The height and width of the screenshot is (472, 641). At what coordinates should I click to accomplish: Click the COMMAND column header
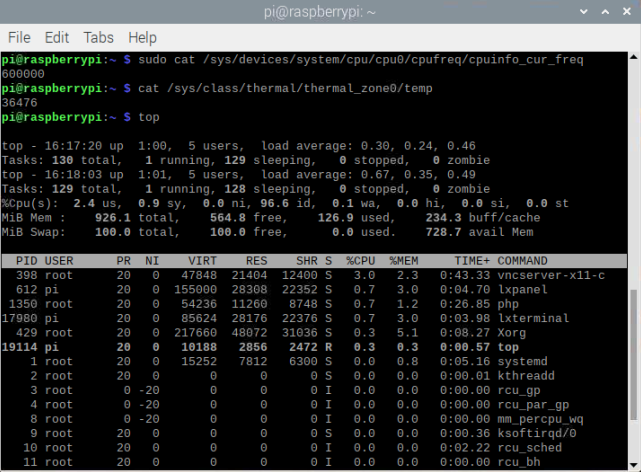522,261
